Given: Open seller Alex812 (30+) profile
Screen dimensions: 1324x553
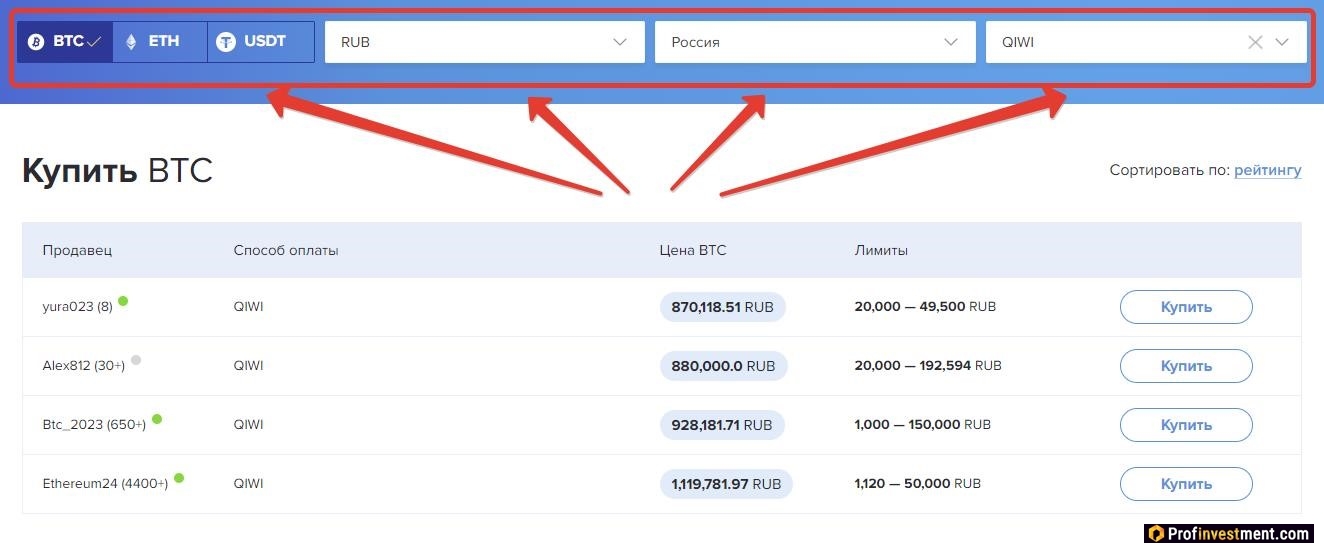Looking at the screenshot, I should [84, 366].
